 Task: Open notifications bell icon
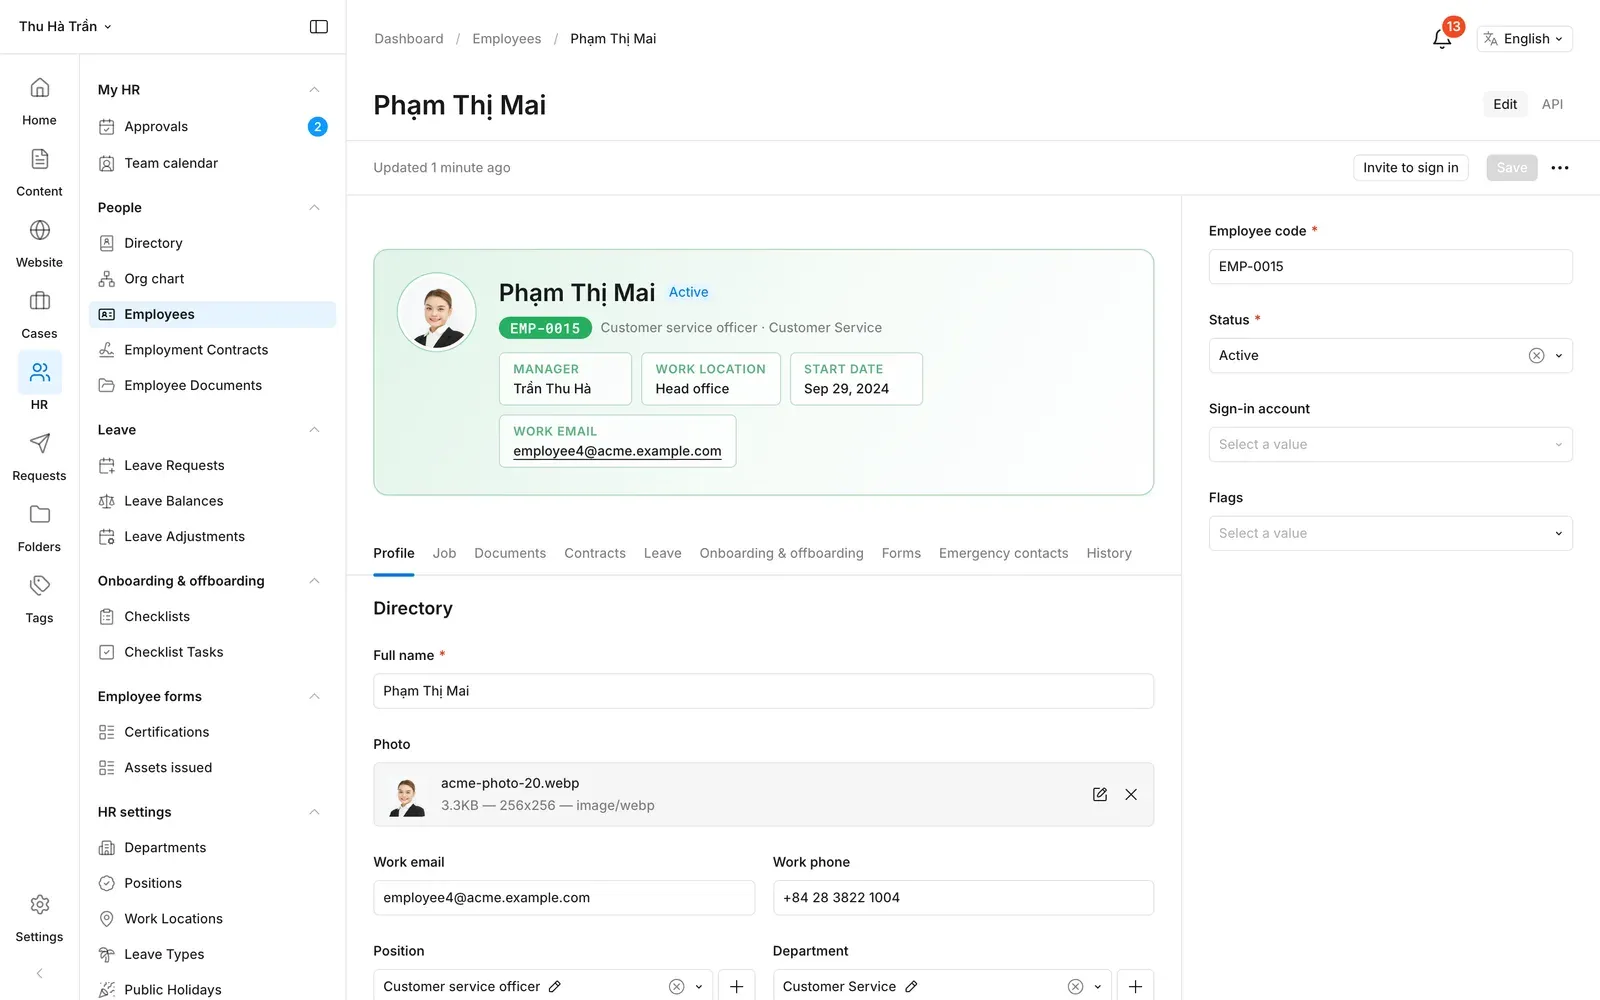click(1442, 39)
